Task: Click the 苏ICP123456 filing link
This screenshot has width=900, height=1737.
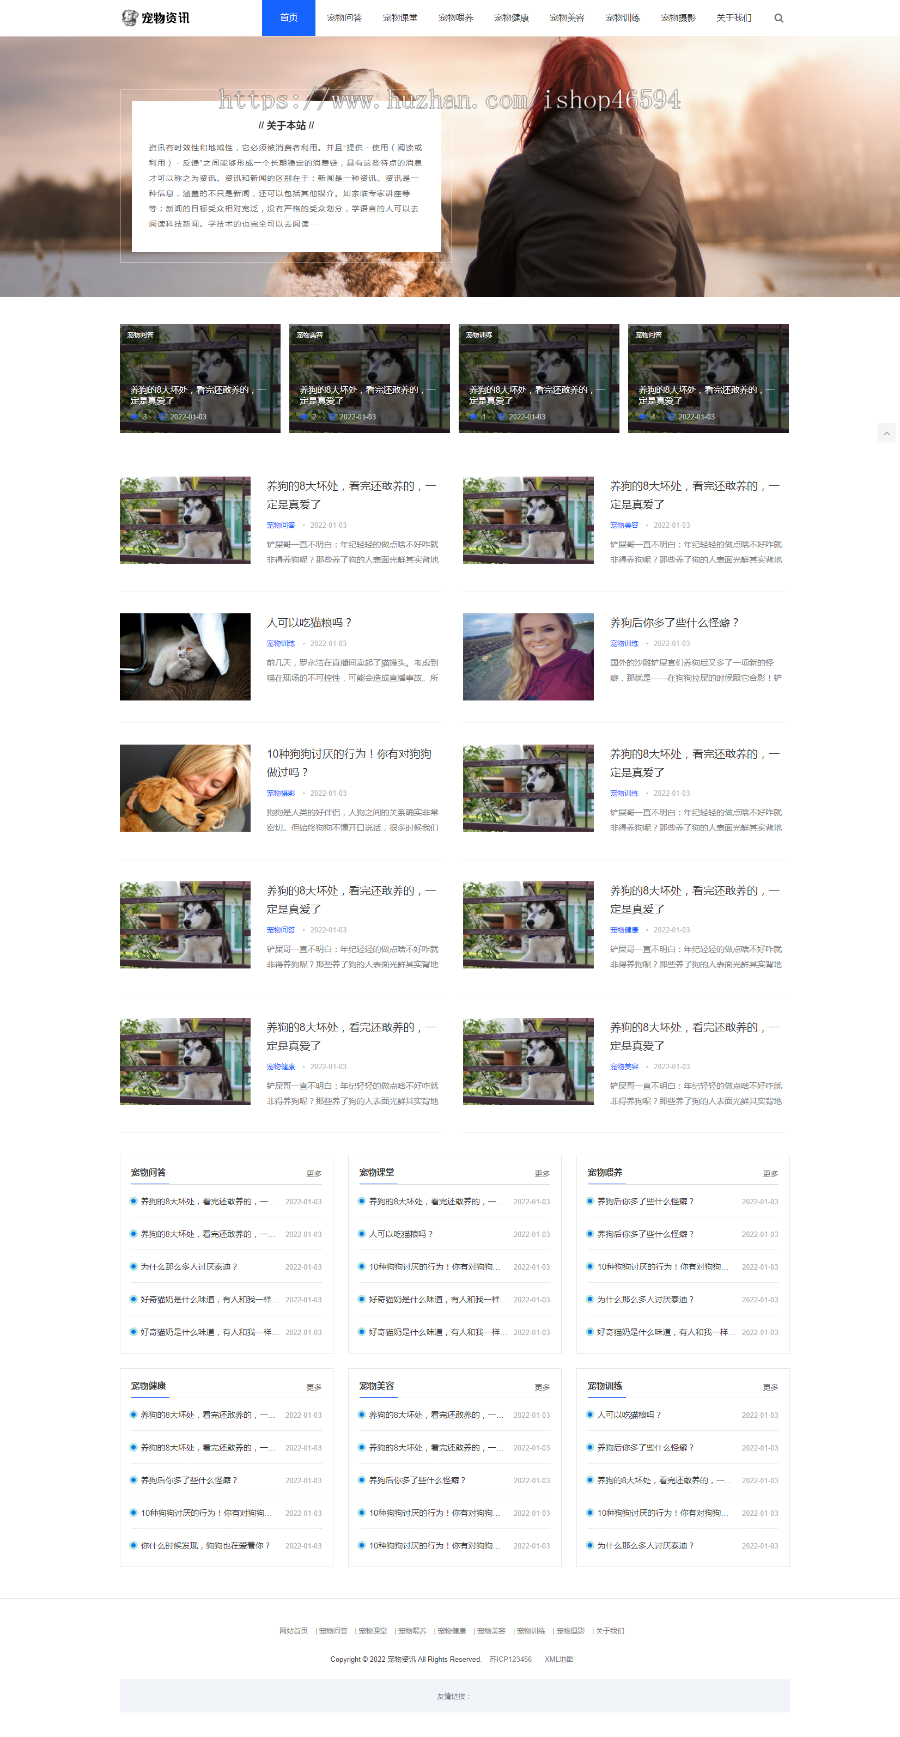Action: tap(510, 1659)
